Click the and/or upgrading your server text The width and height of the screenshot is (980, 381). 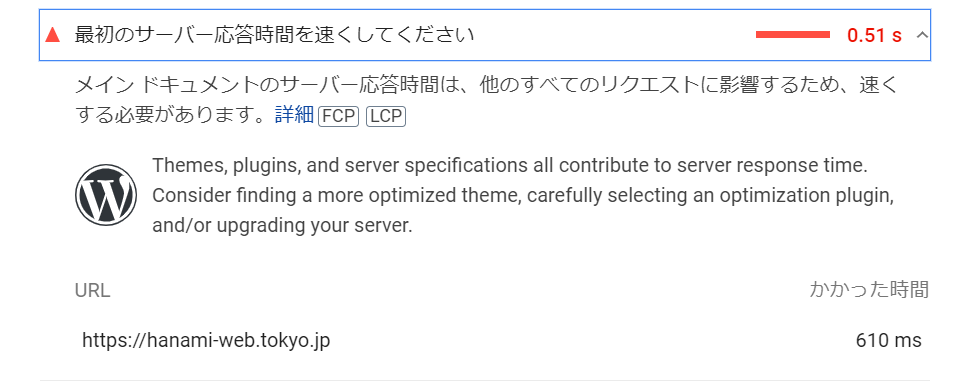click(x=282, y=225)
